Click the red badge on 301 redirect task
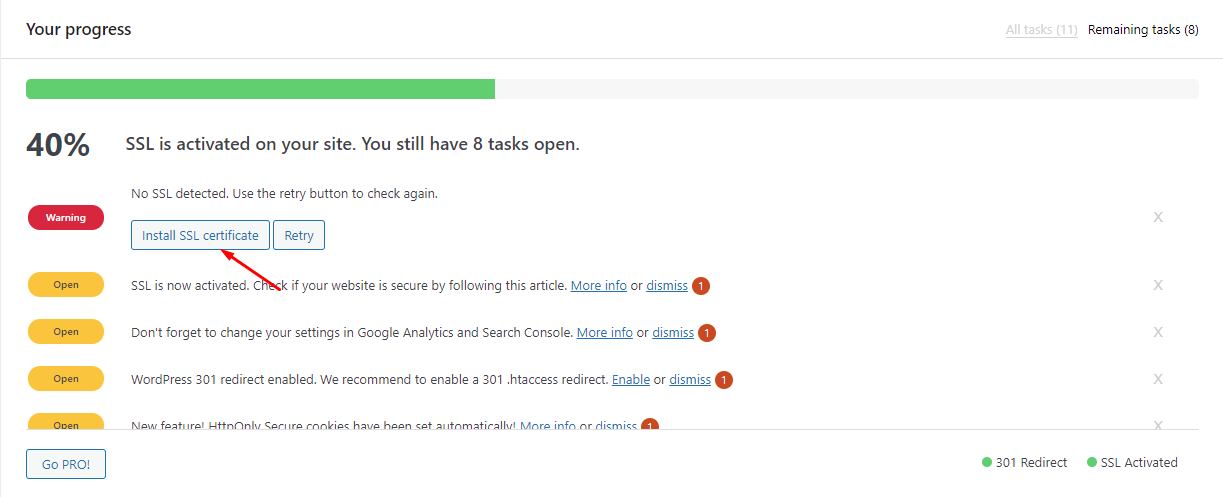1223x497 pixels. [x=724, y=380]
